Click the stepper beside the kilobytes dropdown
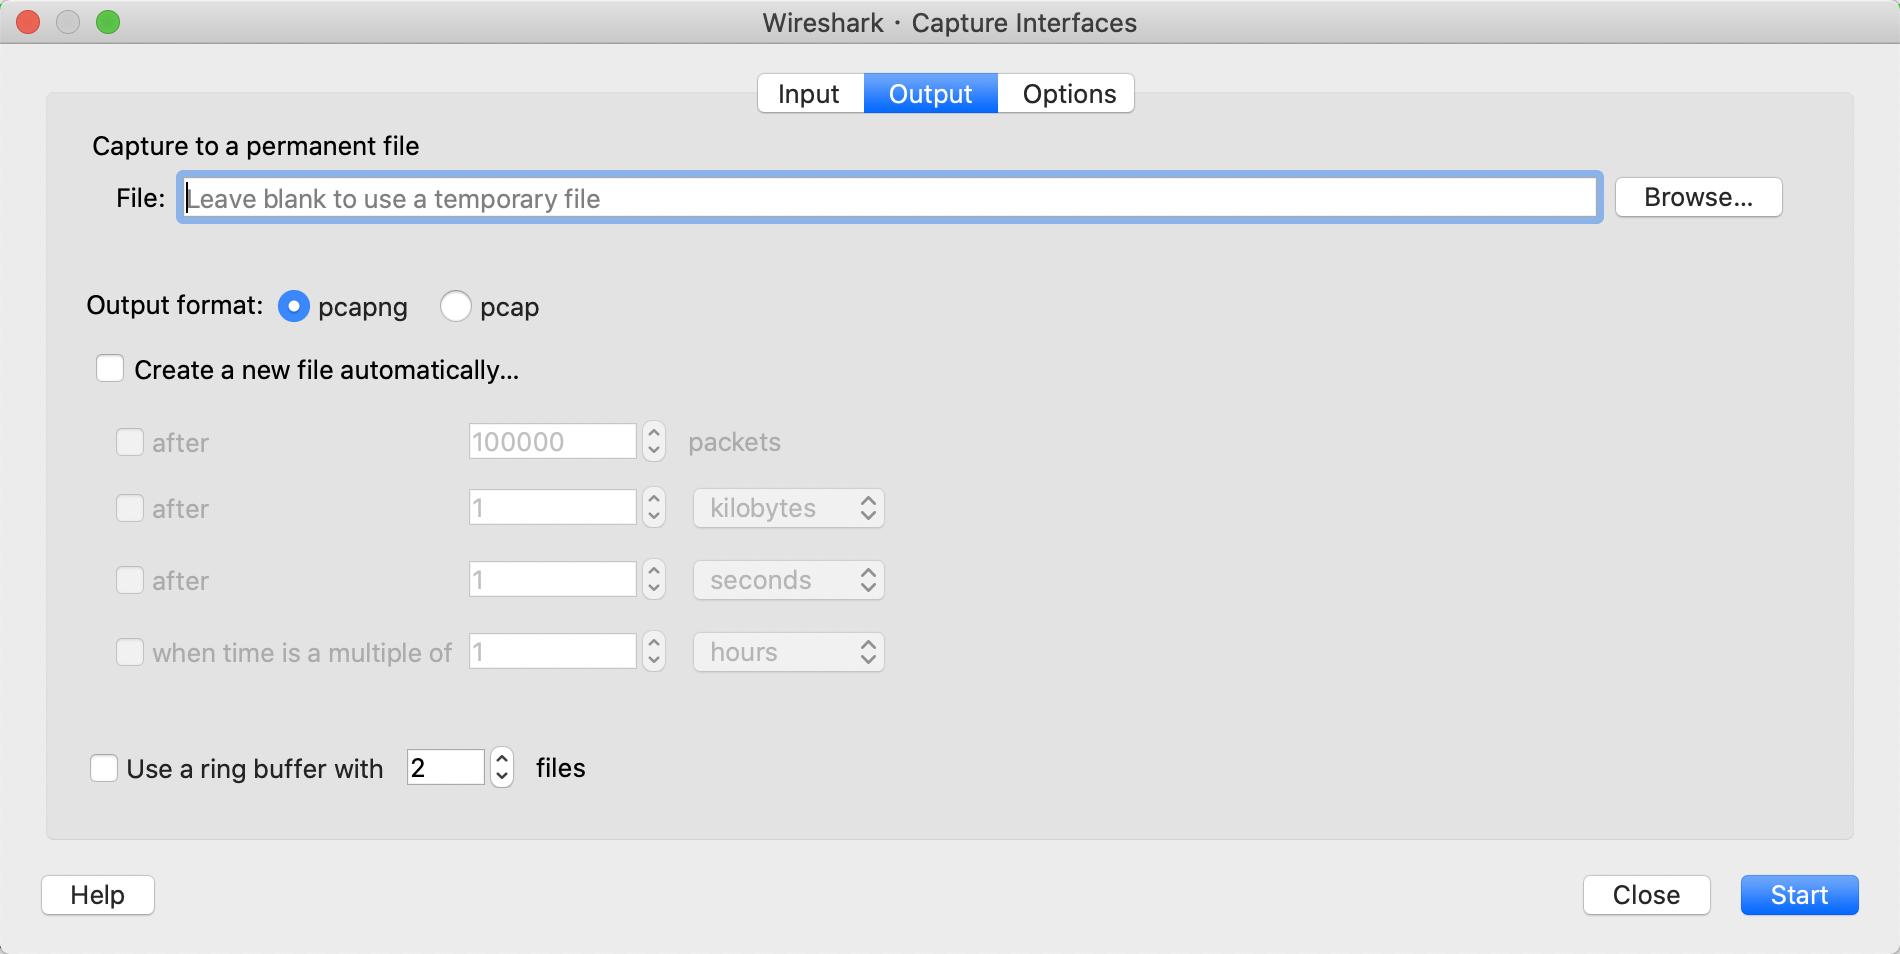The image size is (1900, 954). 654,507
